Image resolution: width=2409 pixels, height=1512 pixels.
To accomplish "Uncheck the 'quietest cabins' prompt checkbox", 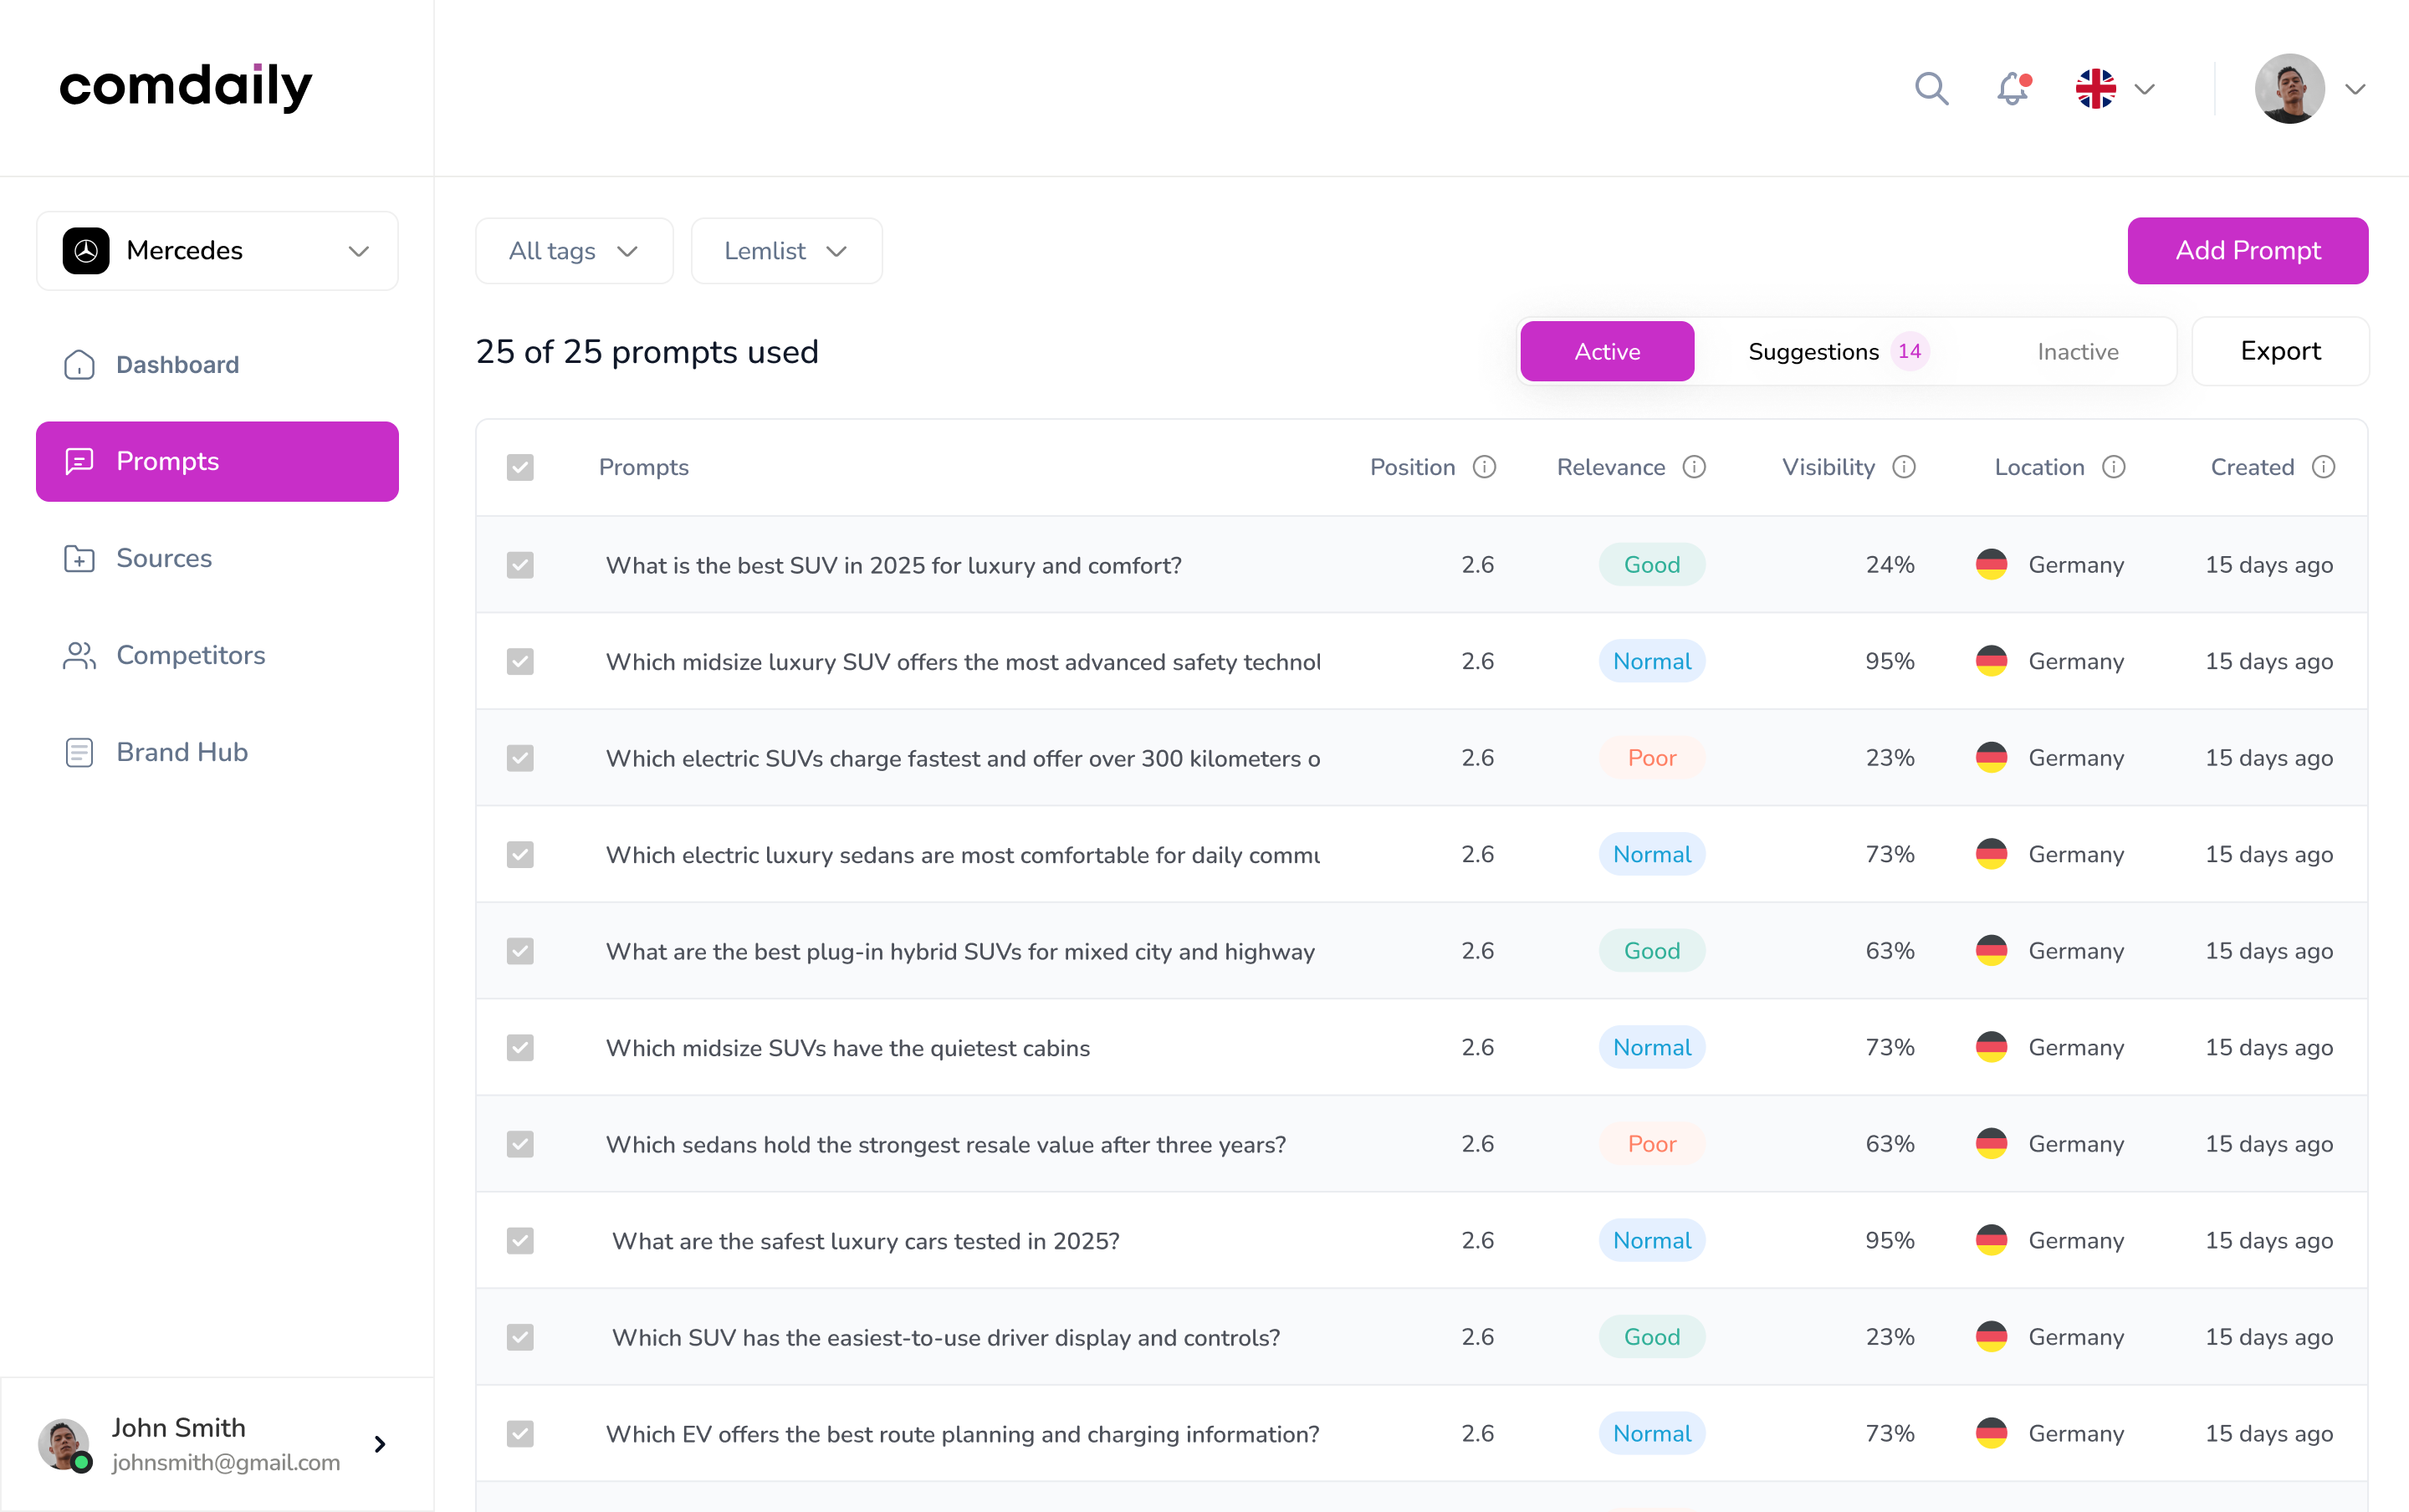I will click(x=520, y=1048).
